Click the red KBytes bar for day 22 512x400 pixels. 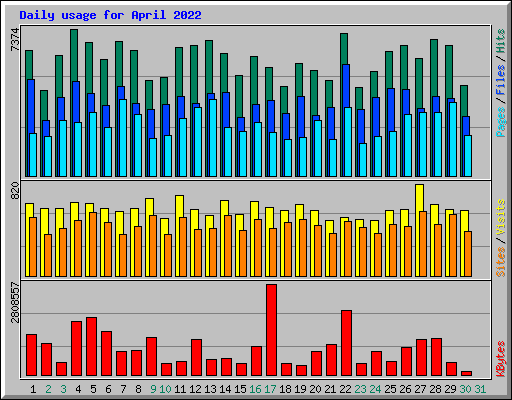tap(346, 343)
